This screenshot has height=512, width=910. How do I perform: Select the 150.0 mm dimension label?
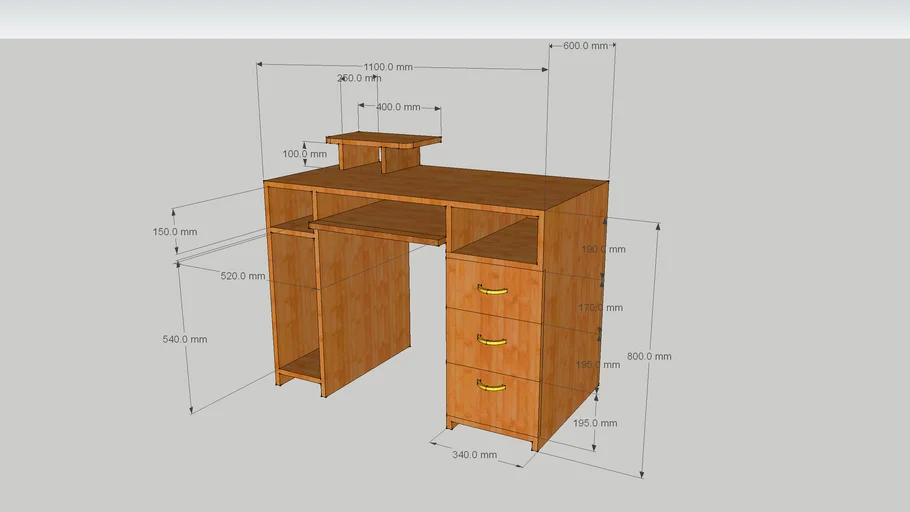[174, 232]
